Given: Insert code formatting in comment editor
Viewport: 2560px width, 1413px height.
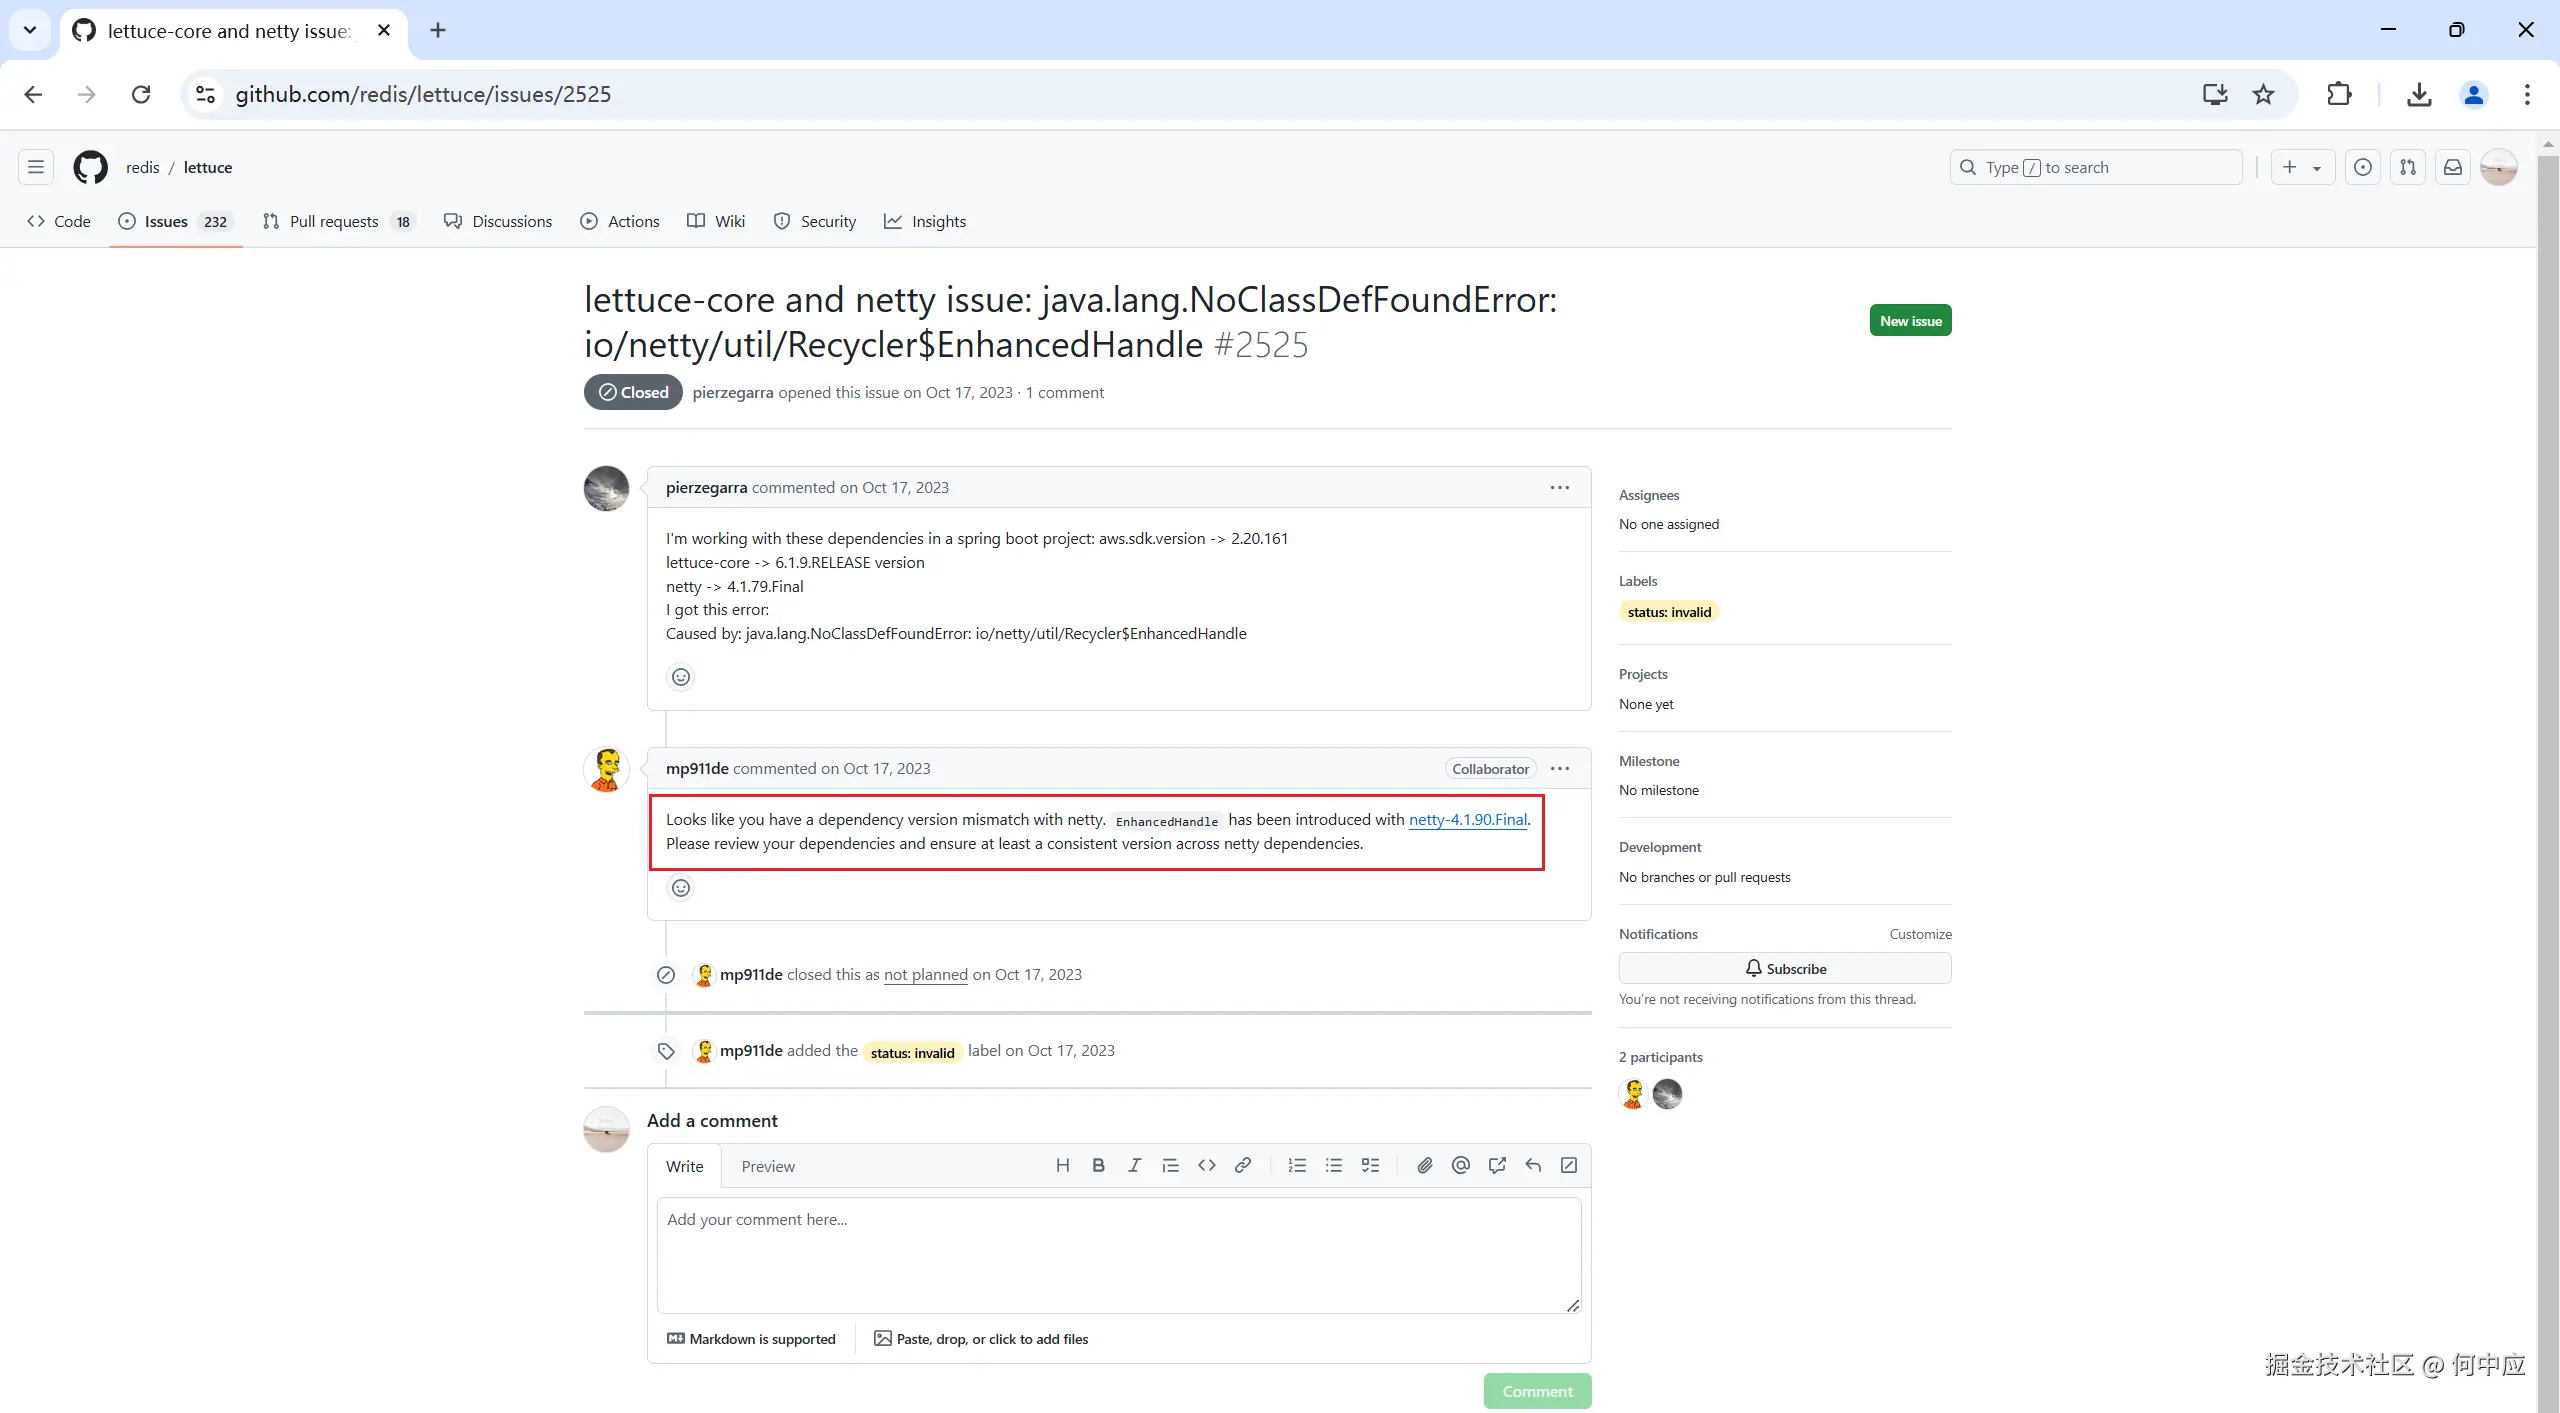Looking at the screenshot, I should (1207, 1165).
